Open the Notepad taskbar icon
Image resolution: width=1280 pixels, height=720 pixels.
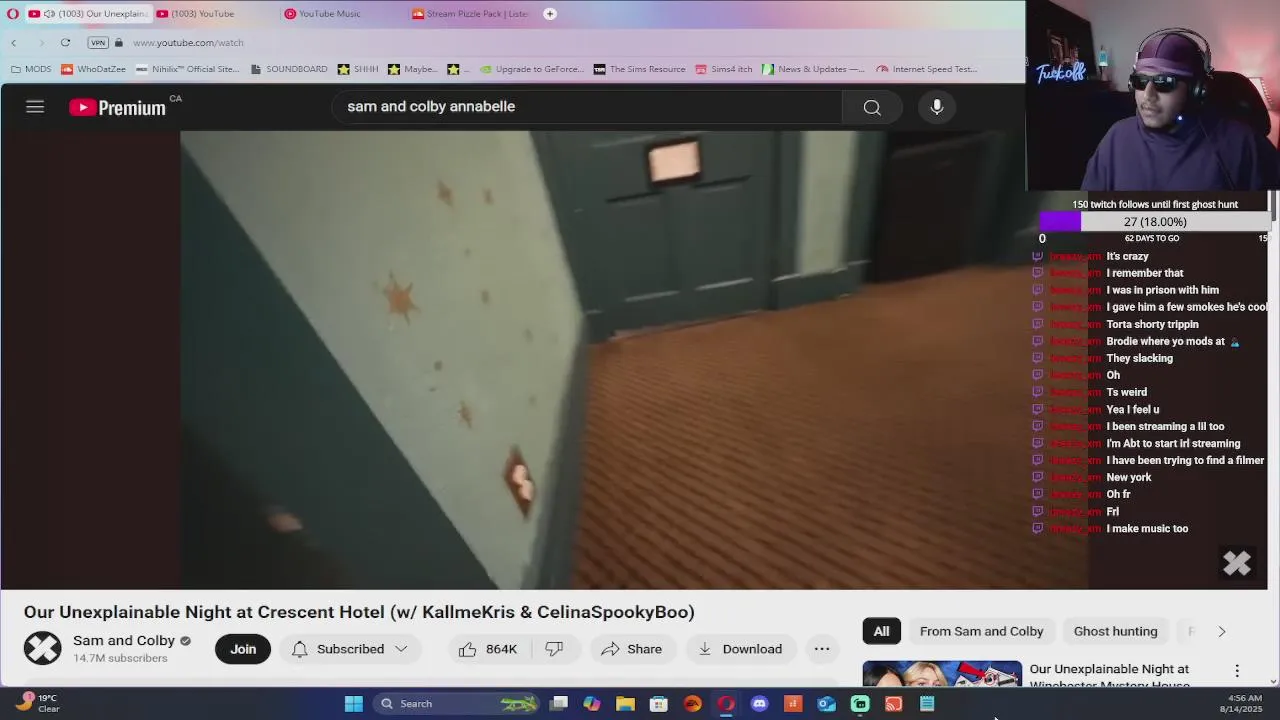click(927, 704)
